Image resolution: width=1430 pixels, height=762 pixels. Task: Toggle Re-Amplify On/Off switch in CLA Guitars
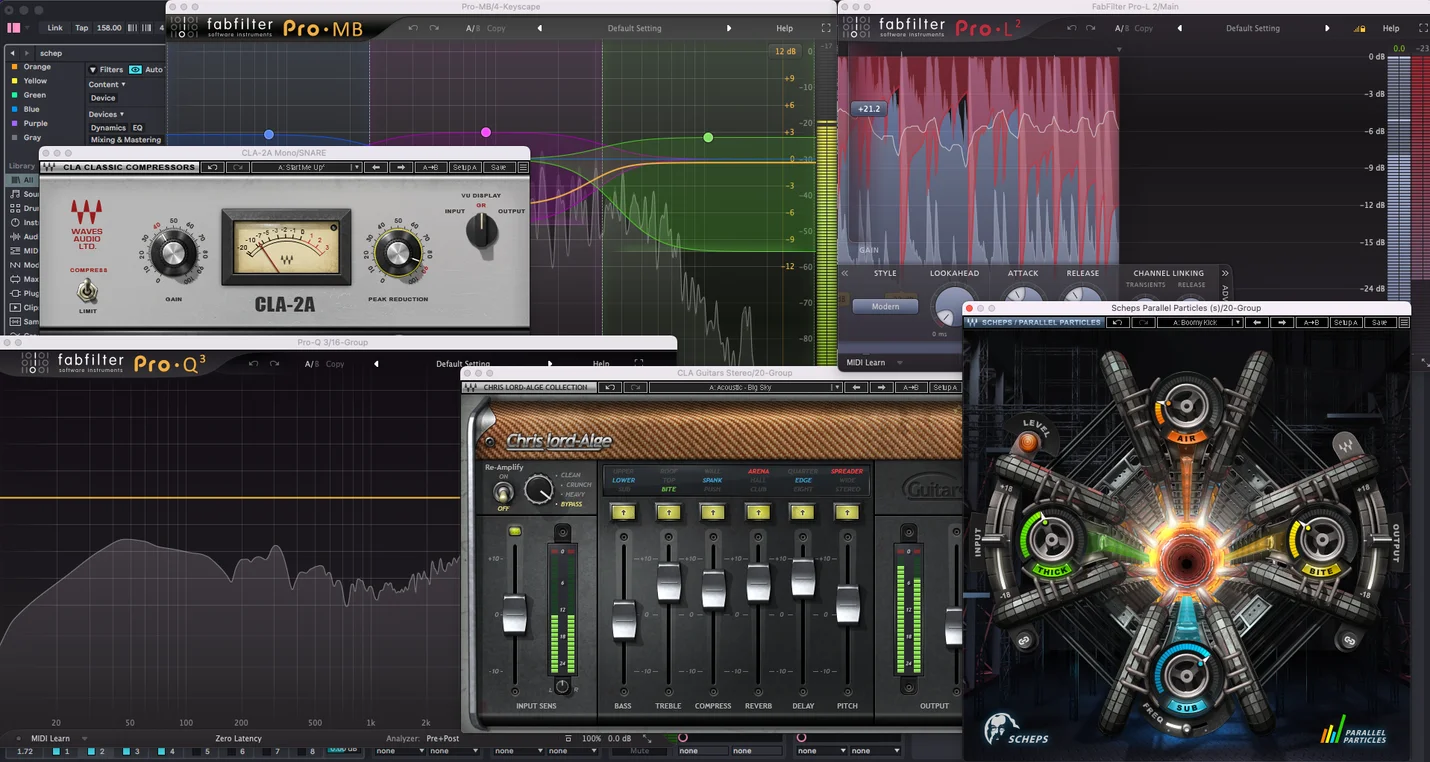click(503, 492)
